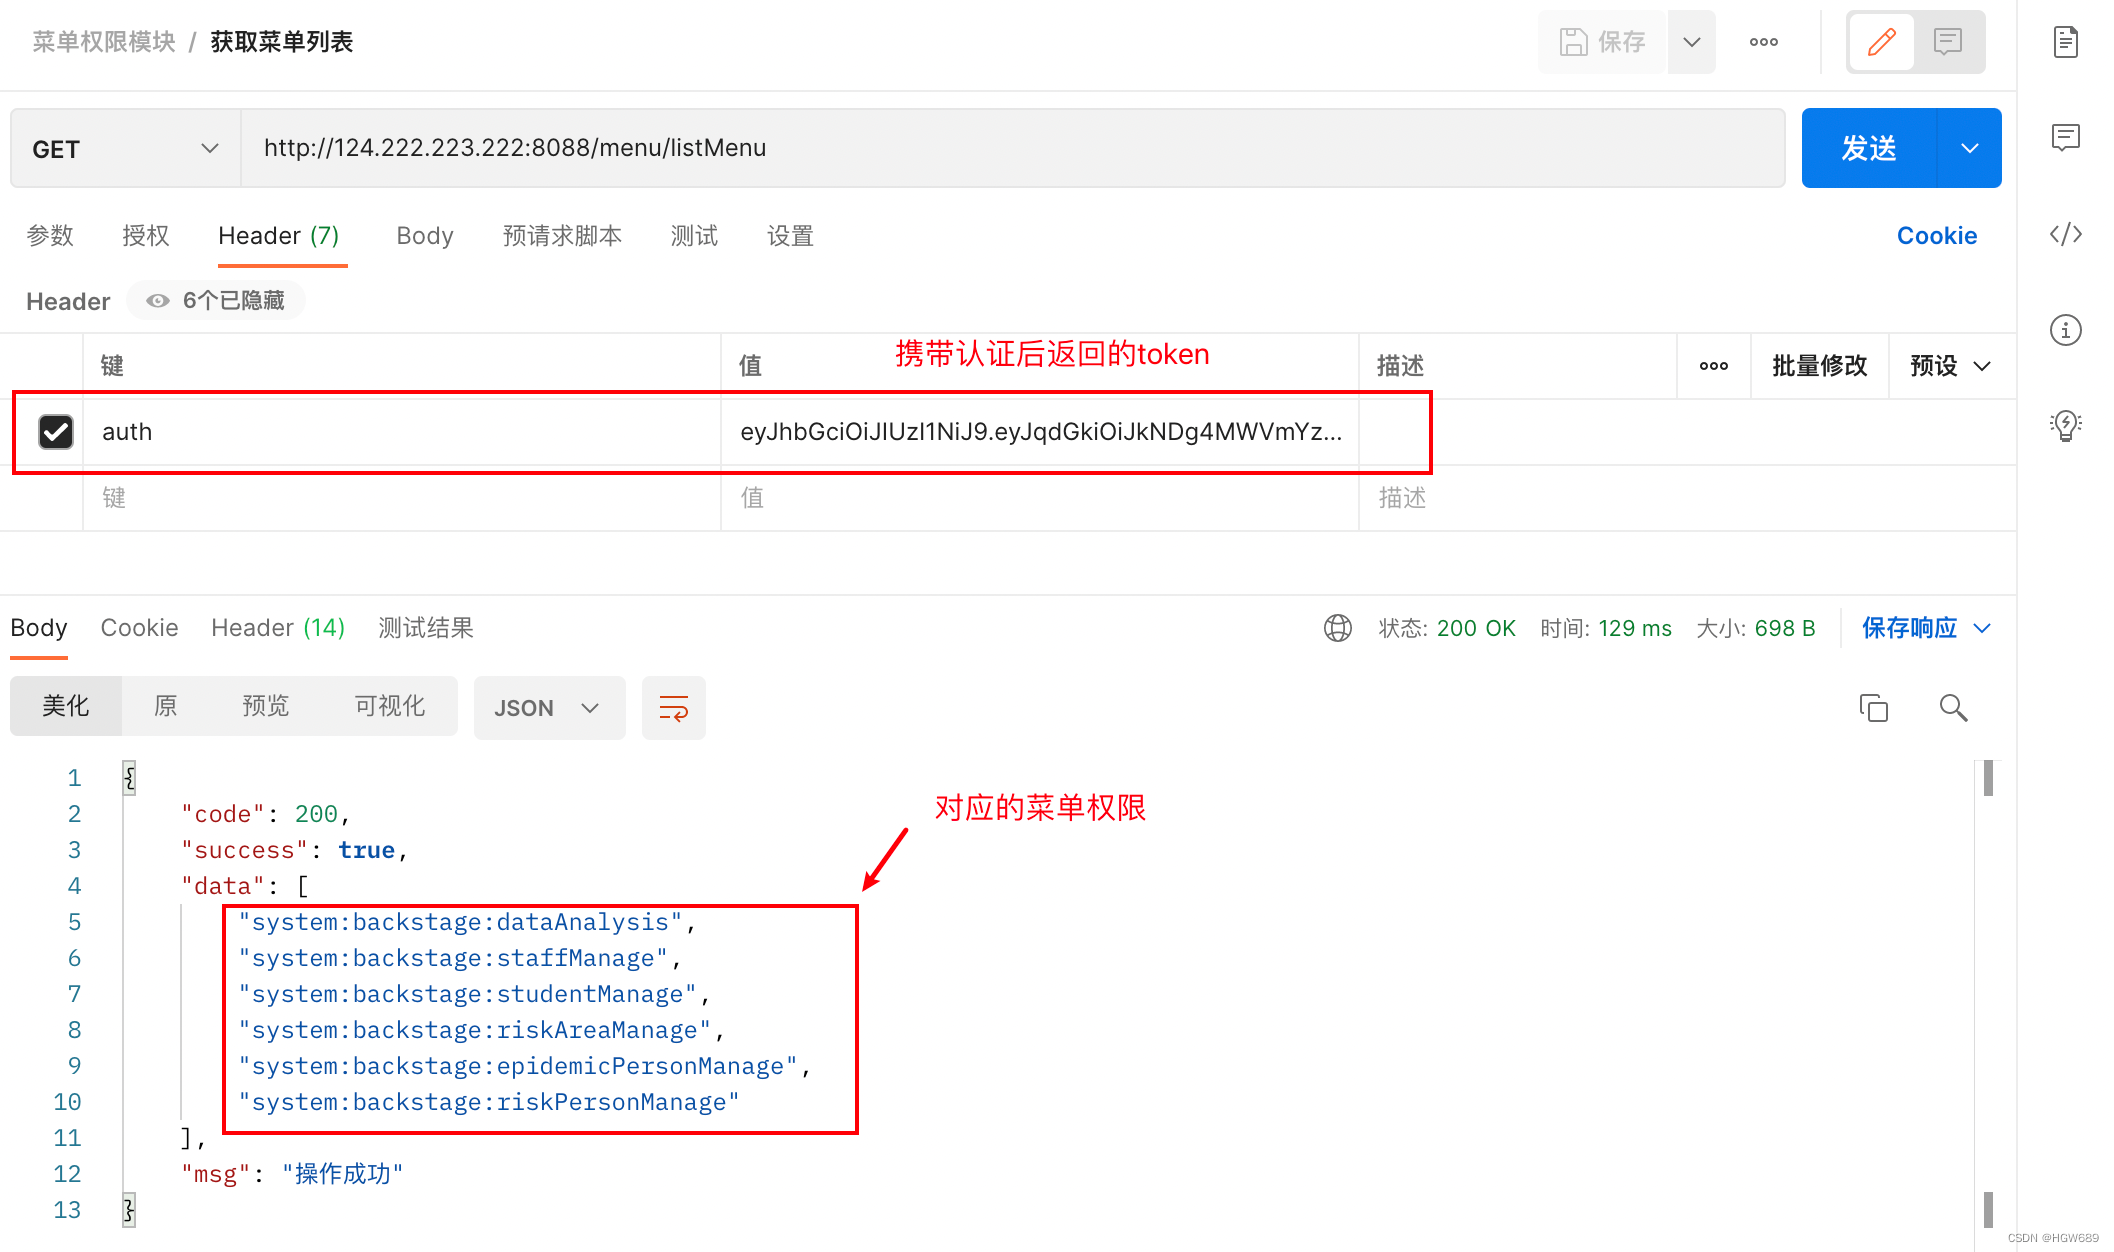Open the 设置 tab
This screenshot has height=1252, width=2114.
[790, 236]
